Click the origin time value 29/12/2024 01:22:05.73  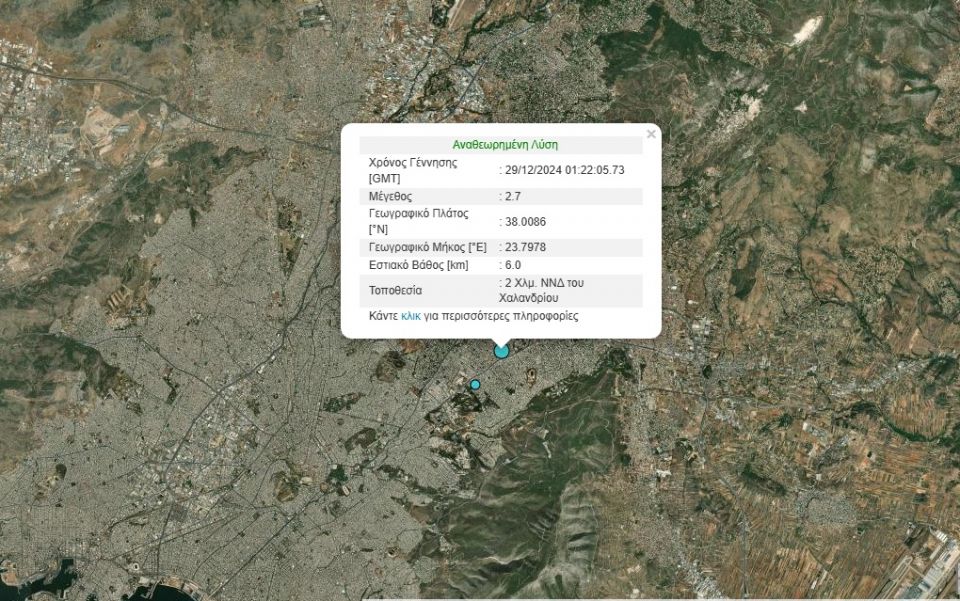coord(565,170)
